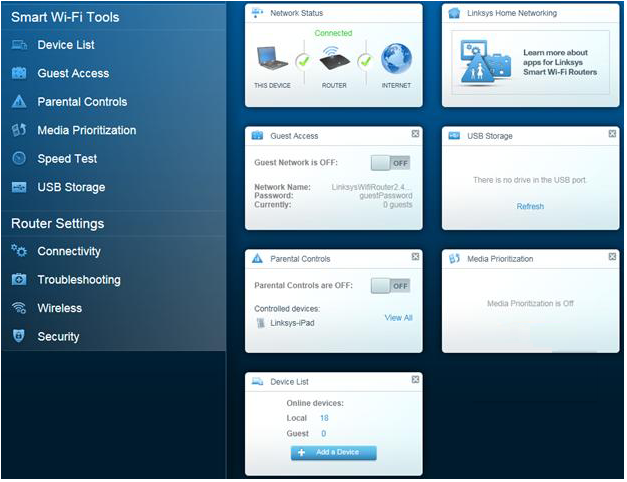
Task: Click the Media Prioritization sidebar icon
Action: pyautogui.click(x=19, y=130)
